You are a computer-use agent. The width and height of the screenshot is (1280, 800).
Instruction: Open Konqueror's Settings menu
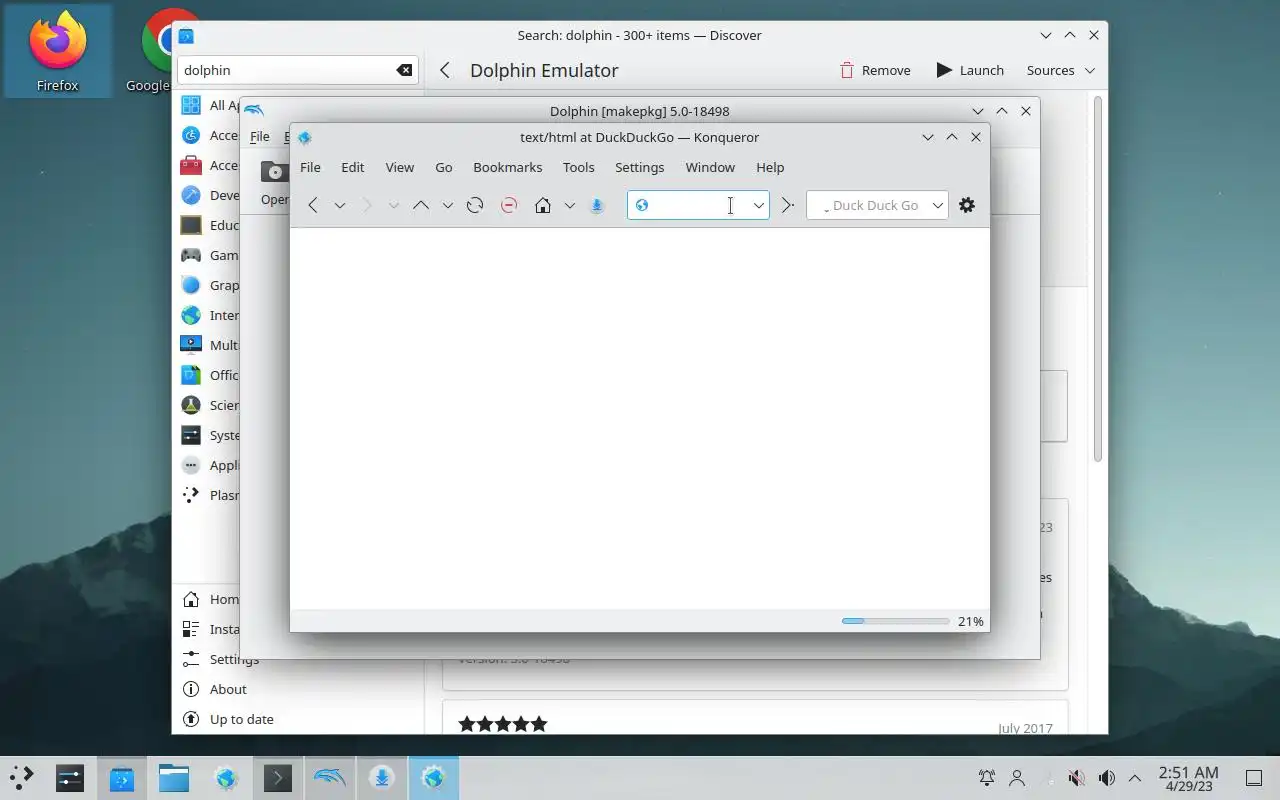[639, 167]
